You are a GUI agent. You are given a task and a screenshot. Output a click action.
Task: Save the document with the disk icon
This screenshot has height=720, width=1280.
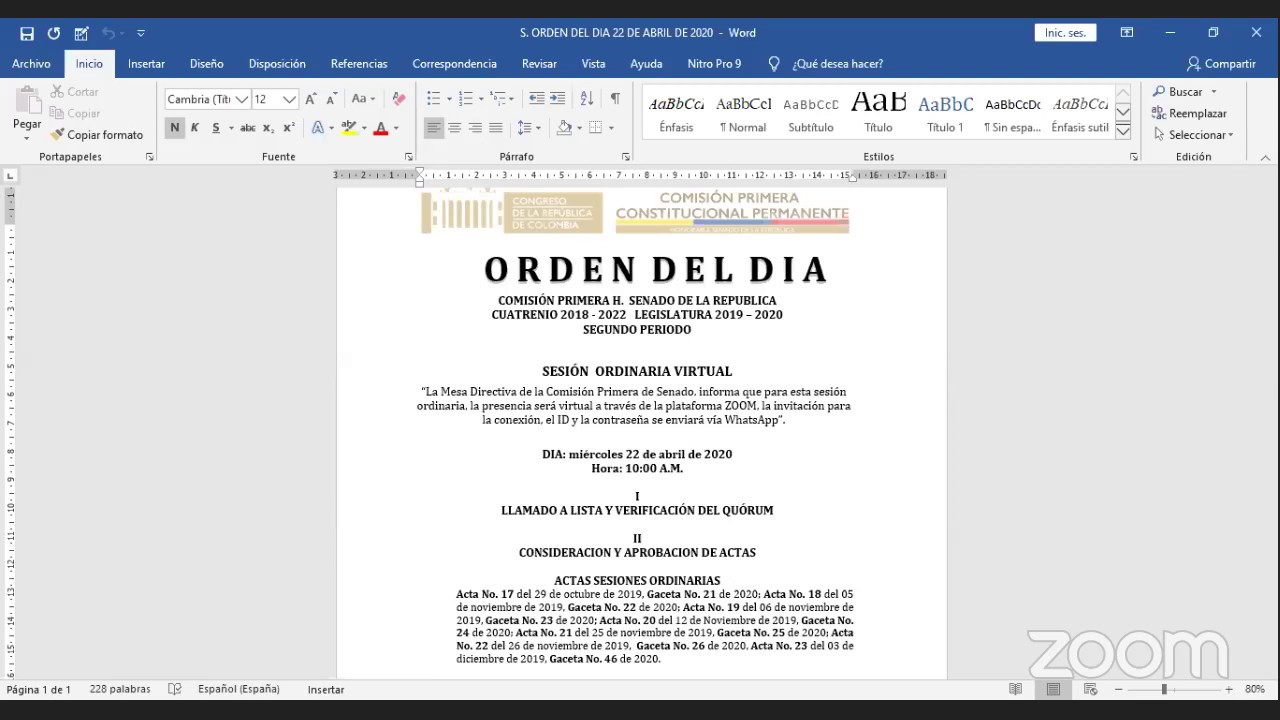pyautogui.click(x=27, y=33)
